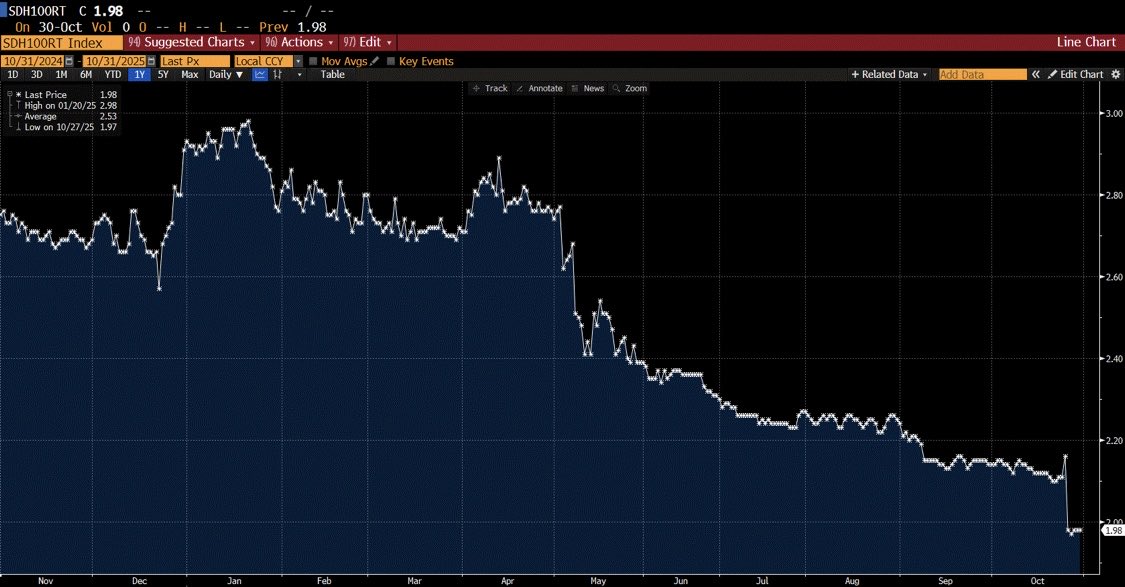
Task: Click the Edit Chart pencil button
Action: tap(1075, 75)
